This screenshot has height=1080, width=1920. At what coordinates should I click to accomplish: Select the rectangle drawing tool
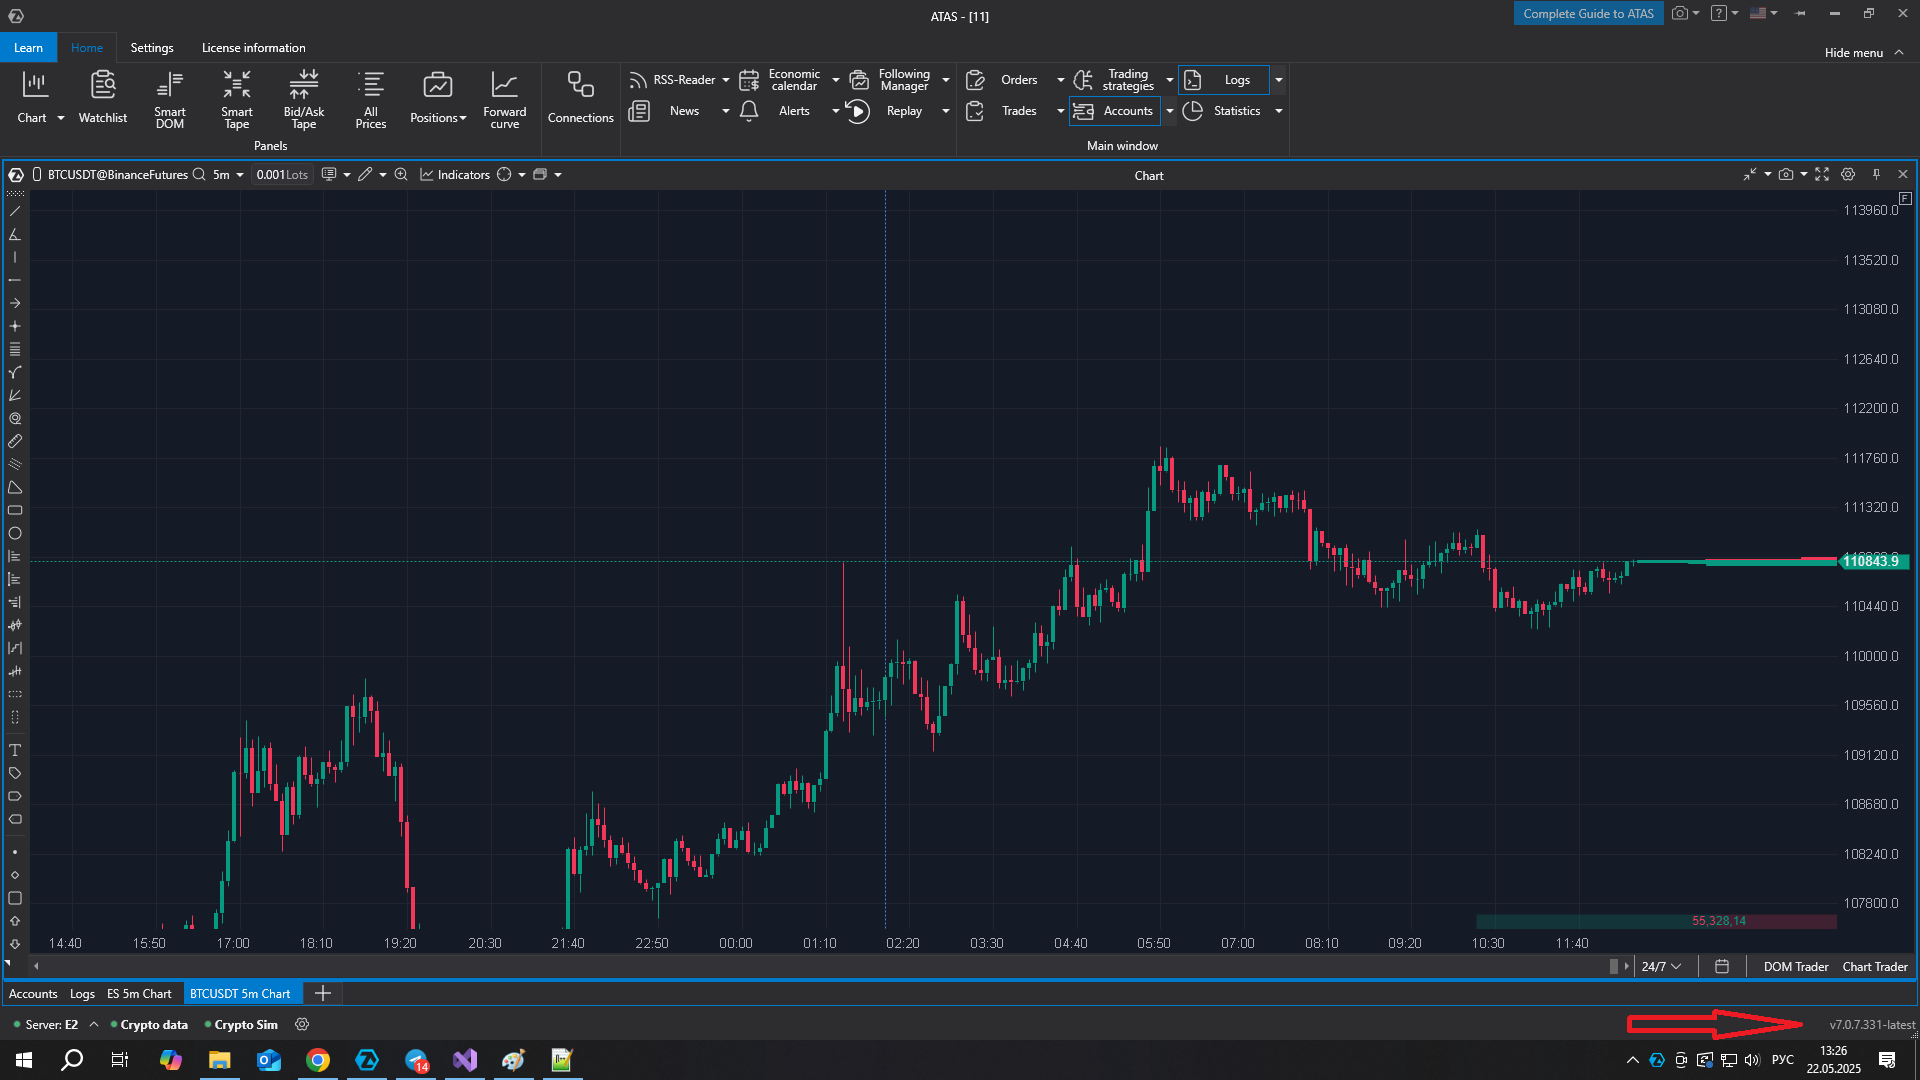pyautogui.click(x=15, y=510)
